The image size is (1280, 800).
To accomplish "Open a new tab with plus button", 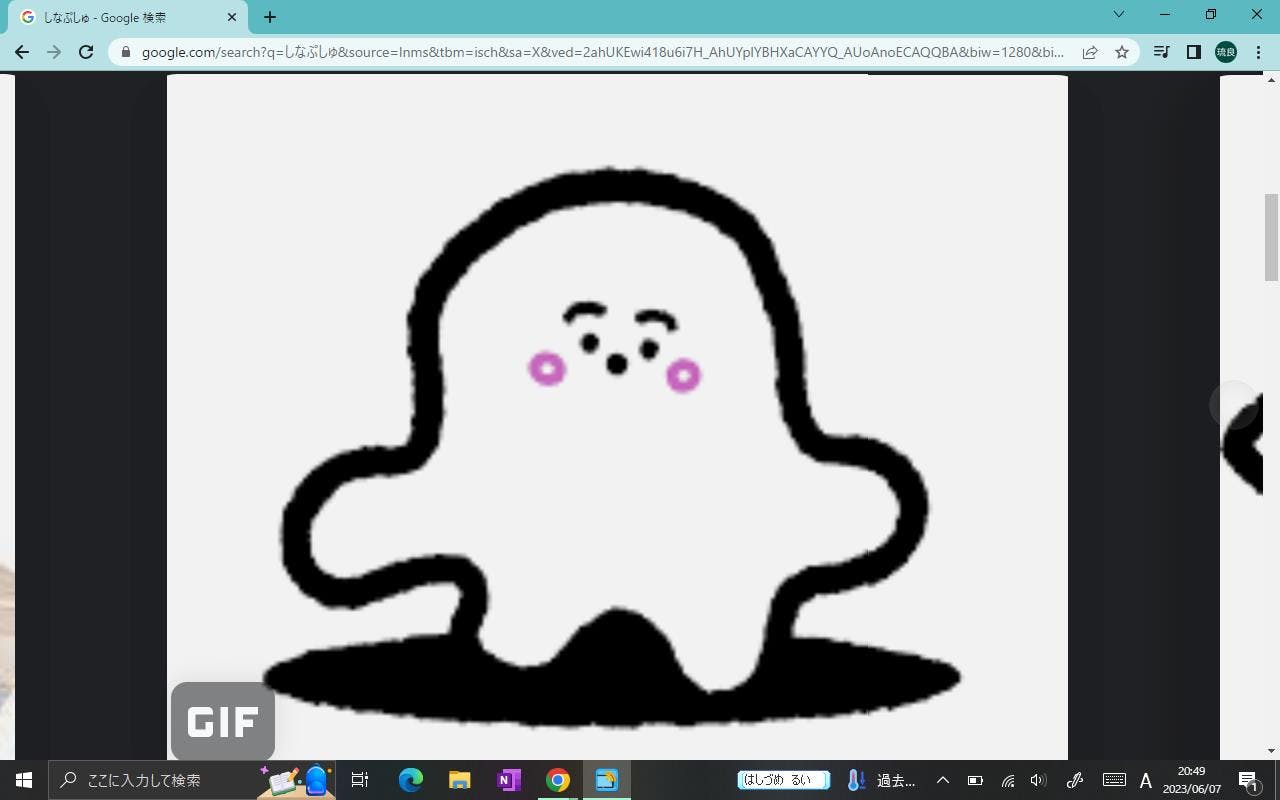I will tap(270, 17).
